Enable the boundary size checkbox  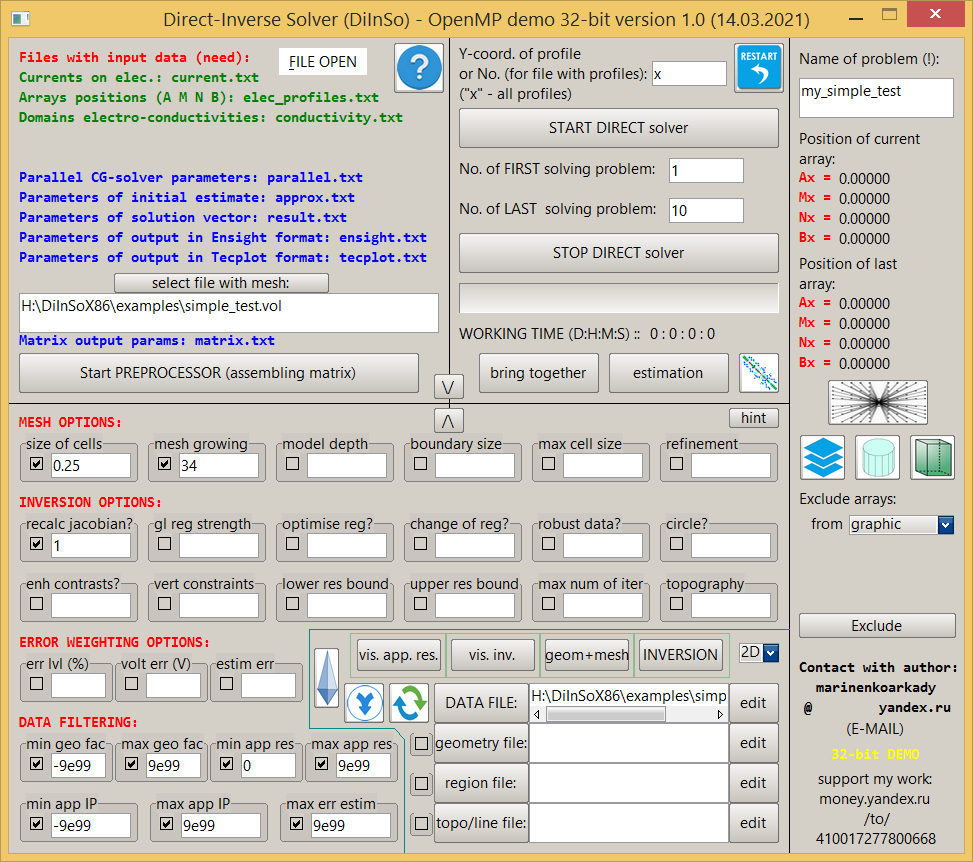pyautogui.click(x=420, y=464)
